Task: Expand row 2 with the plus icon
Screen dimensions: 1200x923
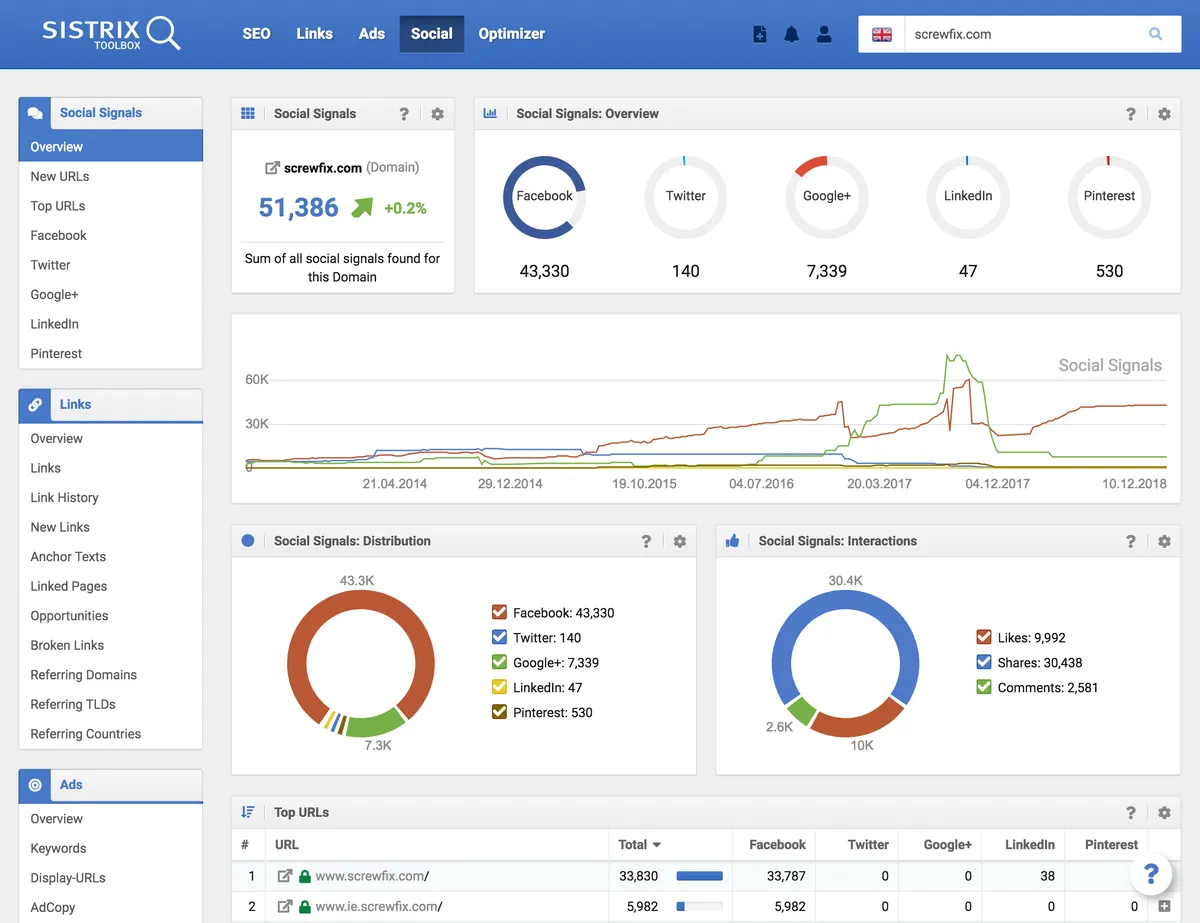Action: (x=1164, y=906)
